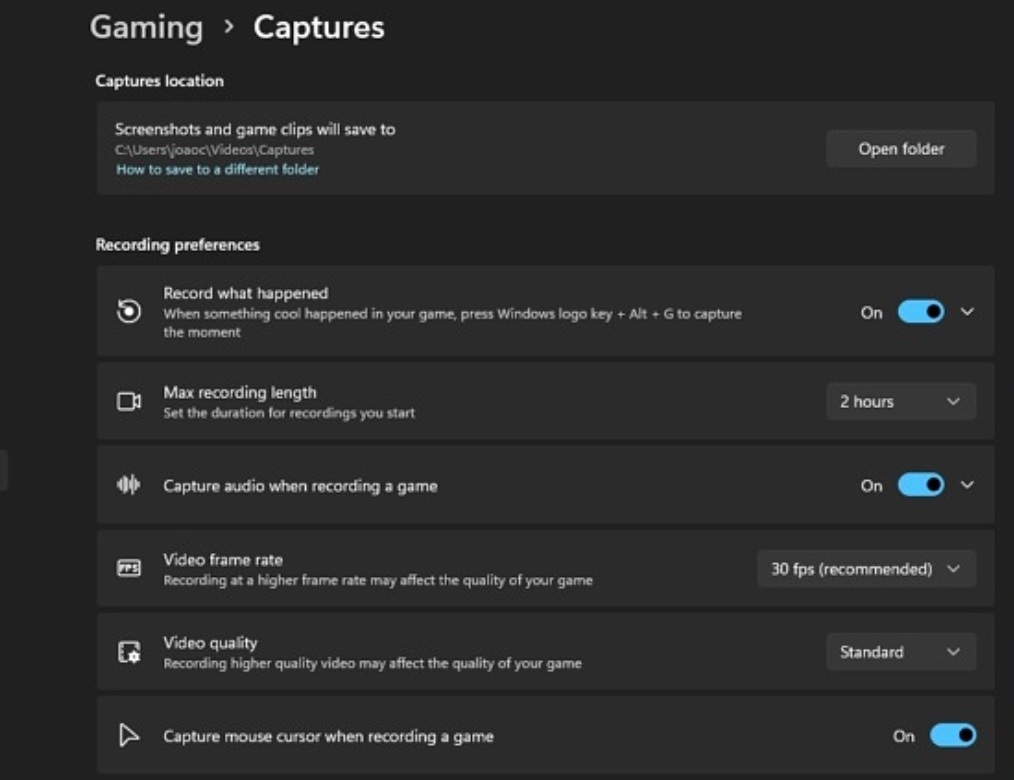Open How to save to a different folder link
The image size is (1014, 780).
(217, 169)
